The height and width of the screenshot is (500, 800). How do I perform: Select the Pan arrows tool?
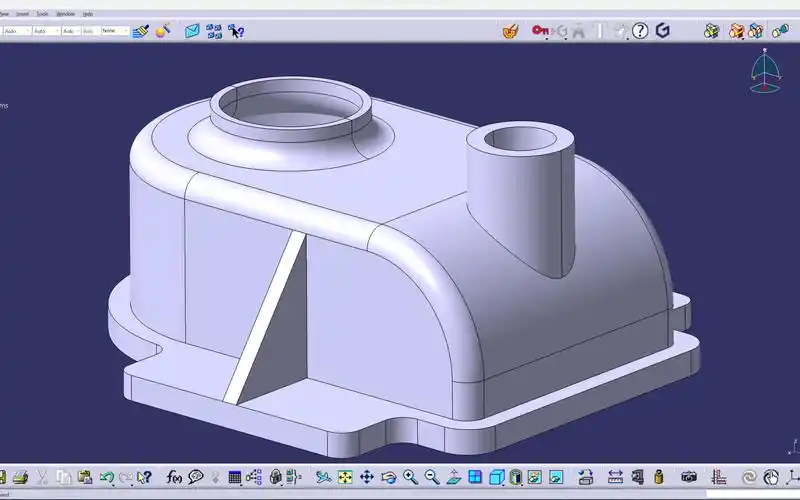(x=367, y=477)
